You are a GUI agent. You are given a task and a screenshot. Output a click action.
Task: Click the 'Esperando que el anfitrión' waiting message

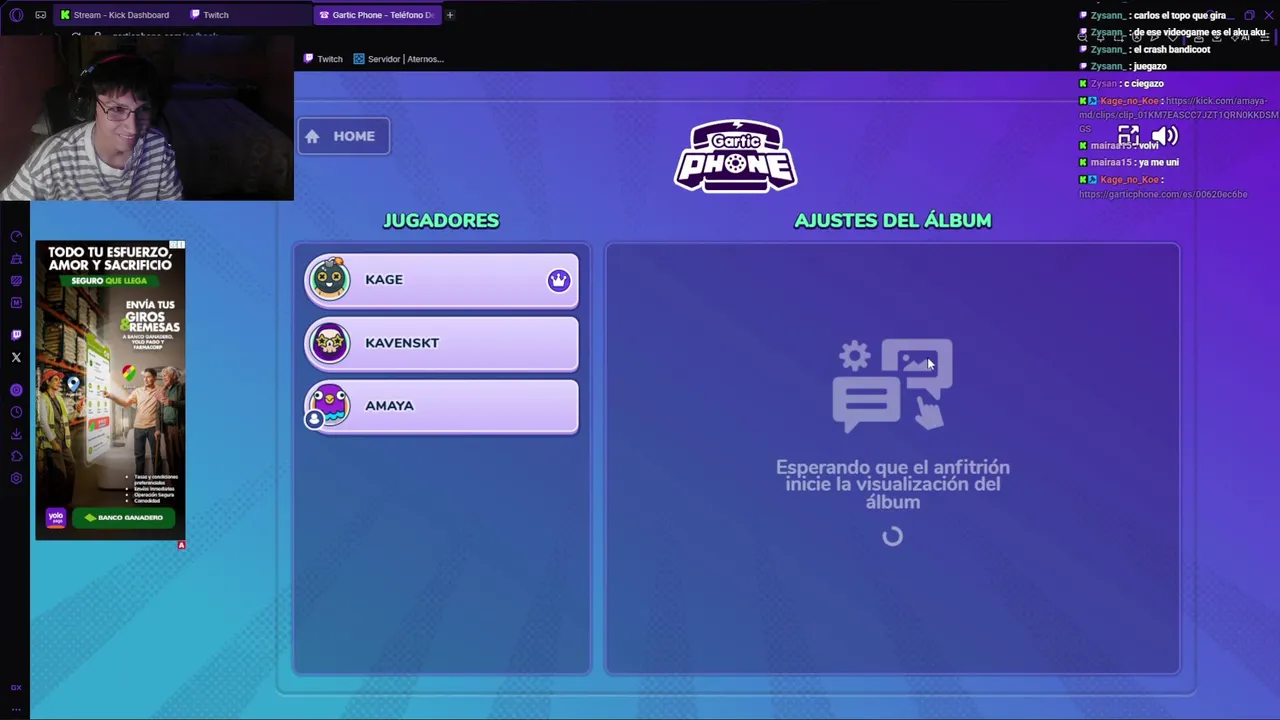pos(892,484)
